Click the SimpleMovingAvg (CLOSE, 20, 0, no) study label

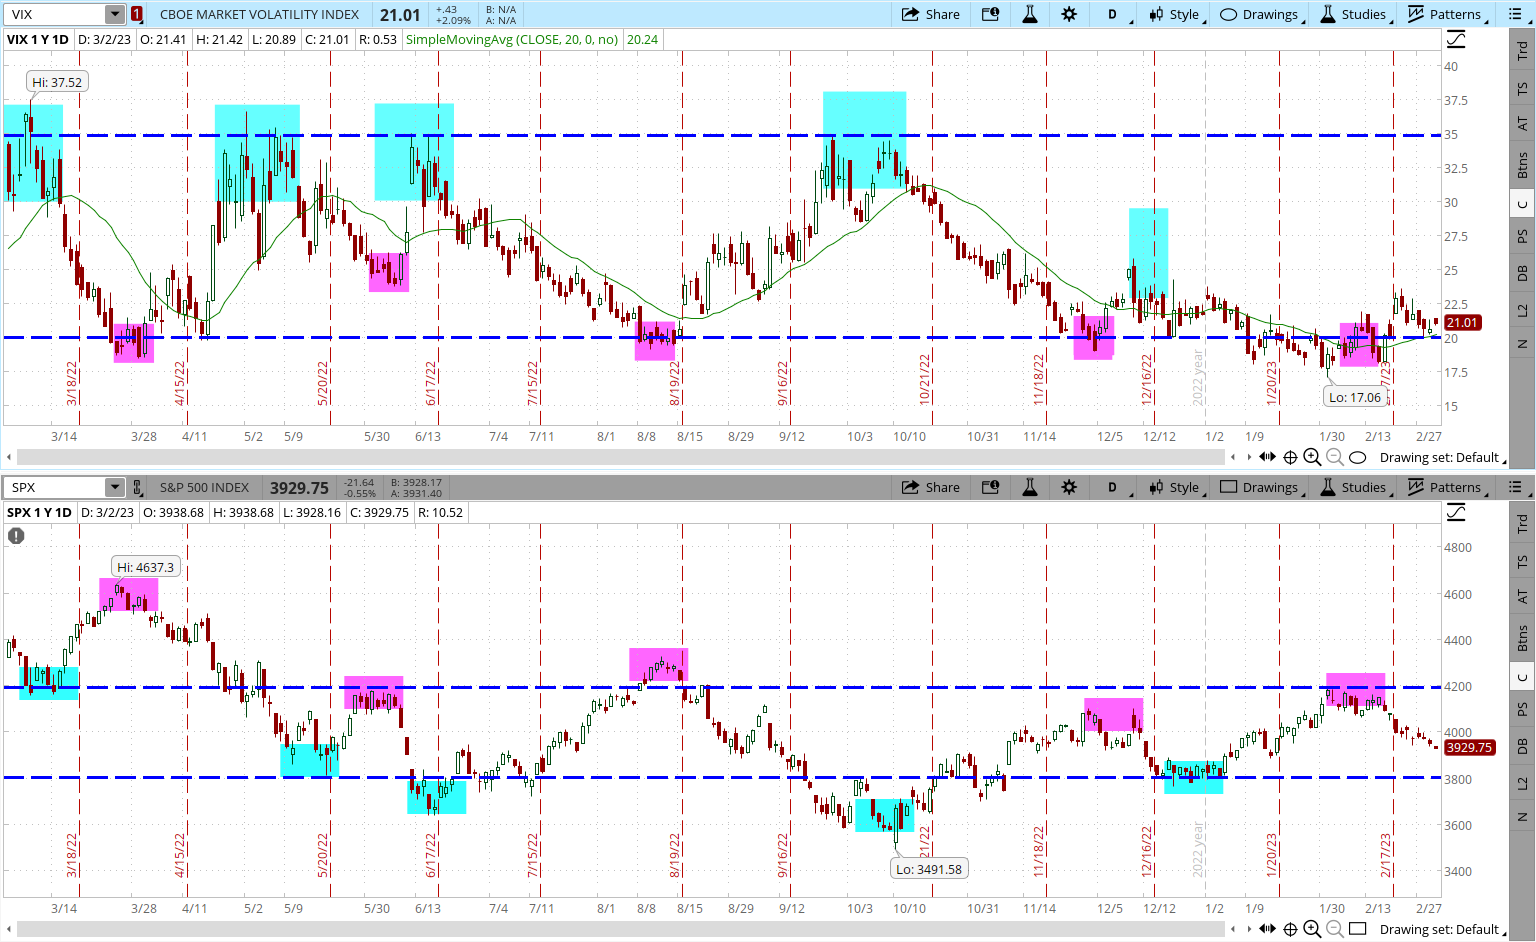pos(512,39)
